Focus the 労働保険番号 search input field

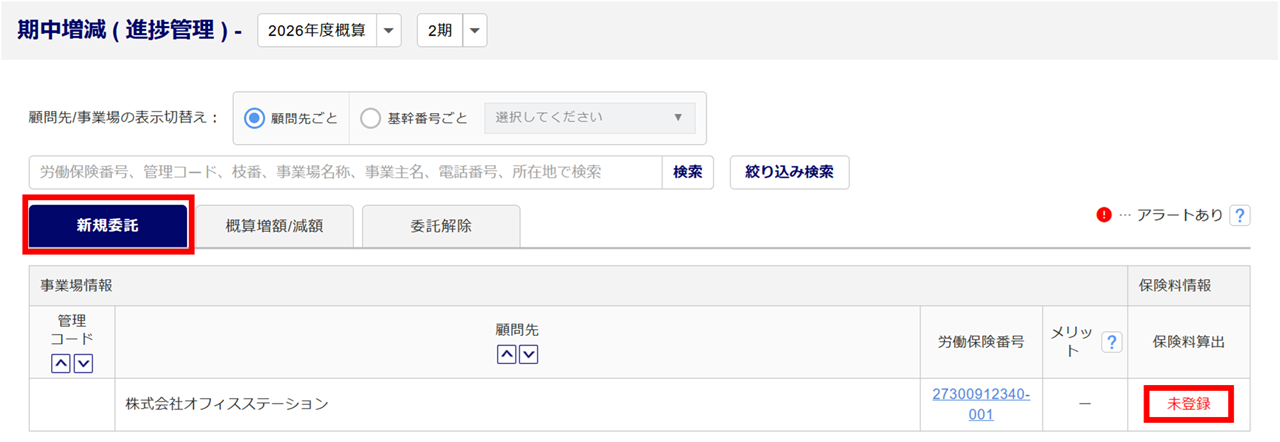[x=346, y=172]
